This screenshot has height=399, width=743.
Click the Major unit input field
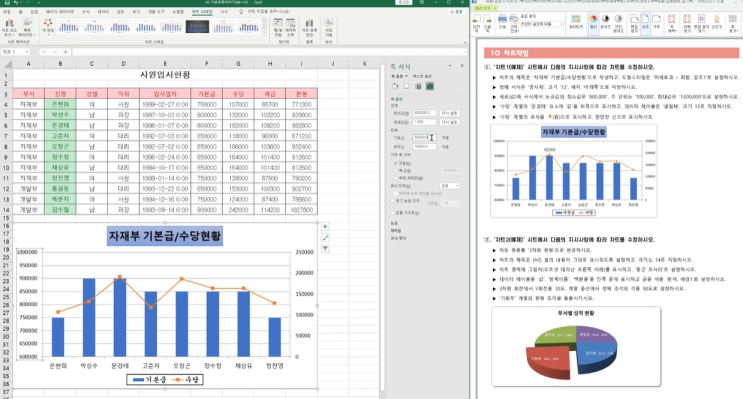point(424,137)
